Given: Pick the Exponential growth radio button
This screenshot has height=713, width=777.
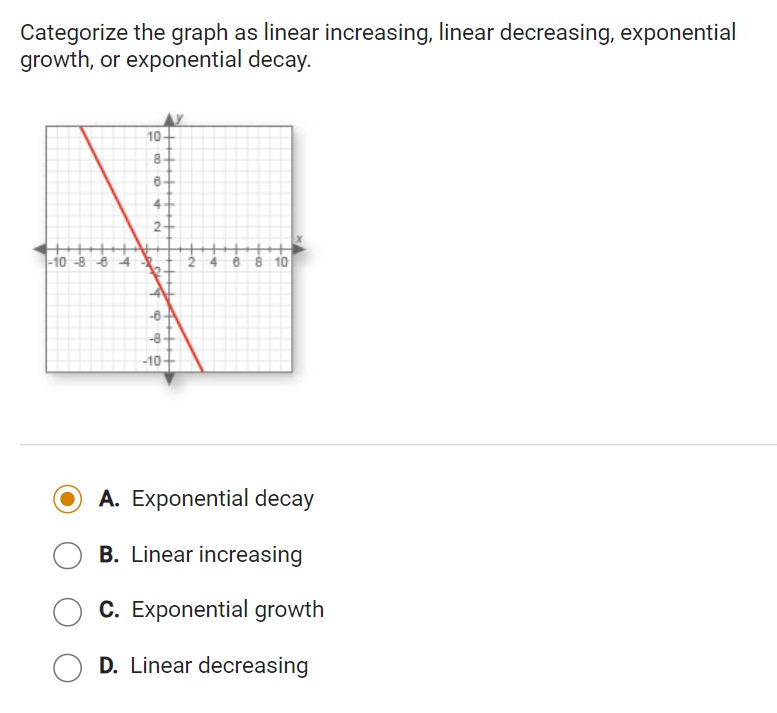Looking at the screenshot, I should 67,611.
